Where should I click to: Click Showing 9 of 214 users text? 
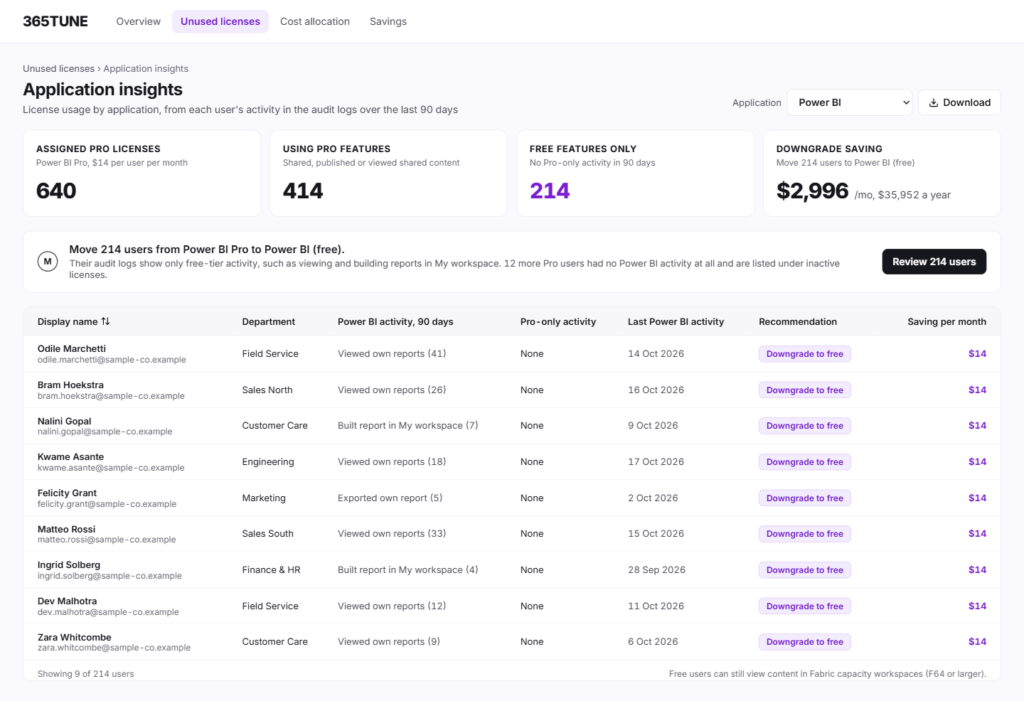(x=86, y=674)
